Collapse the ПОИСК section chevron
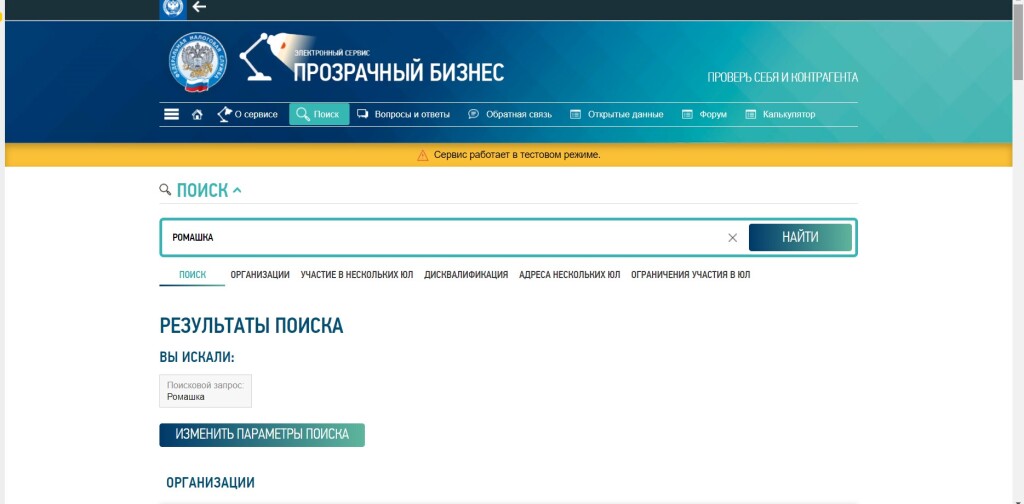Image resolution: width=1024 pixels, height=504 pixels. click(x=237, y=190)
